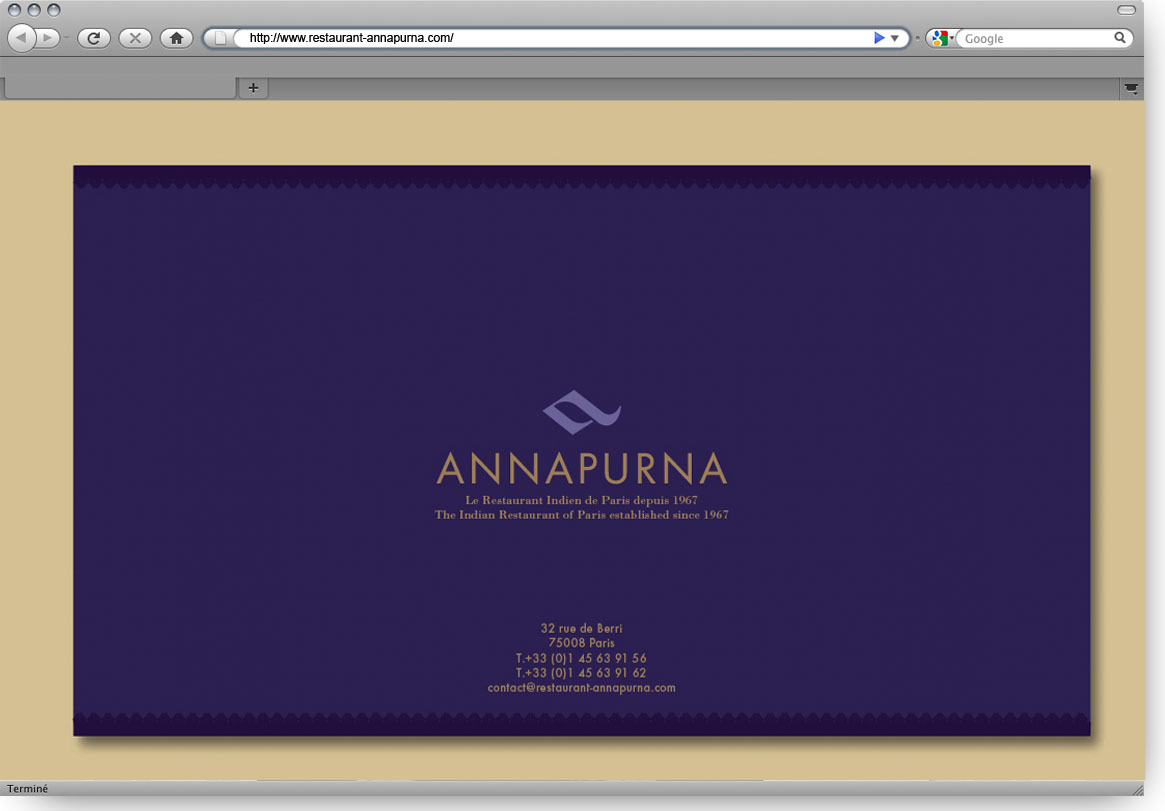Click the red close window button
Image resolution: width=1165 pixels, height=811 pixels.
tap(14, 10)
